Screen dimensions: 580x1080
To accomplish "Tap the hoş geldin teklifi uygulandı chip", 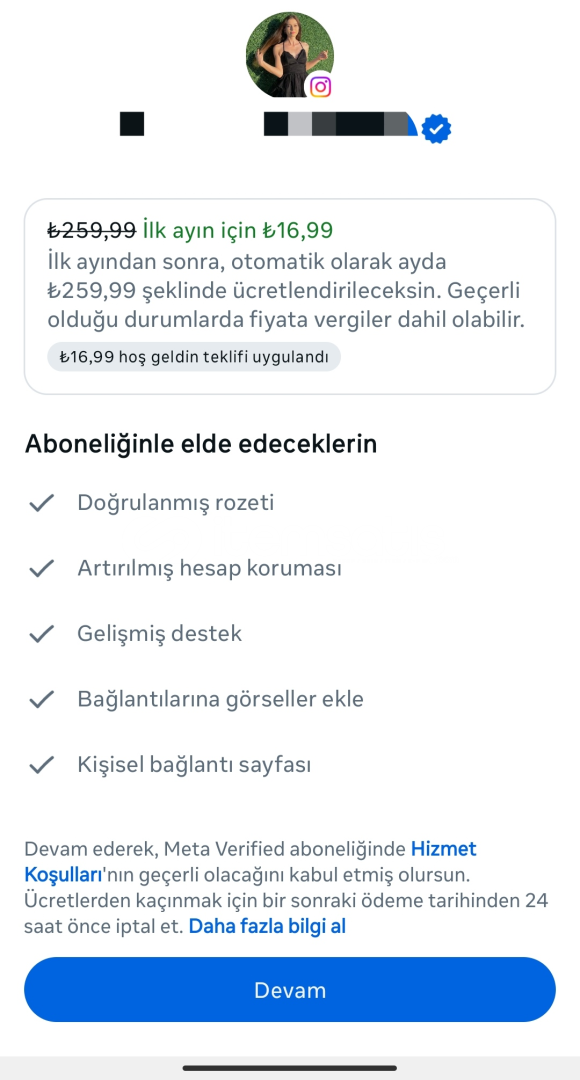I will (194, 357).
